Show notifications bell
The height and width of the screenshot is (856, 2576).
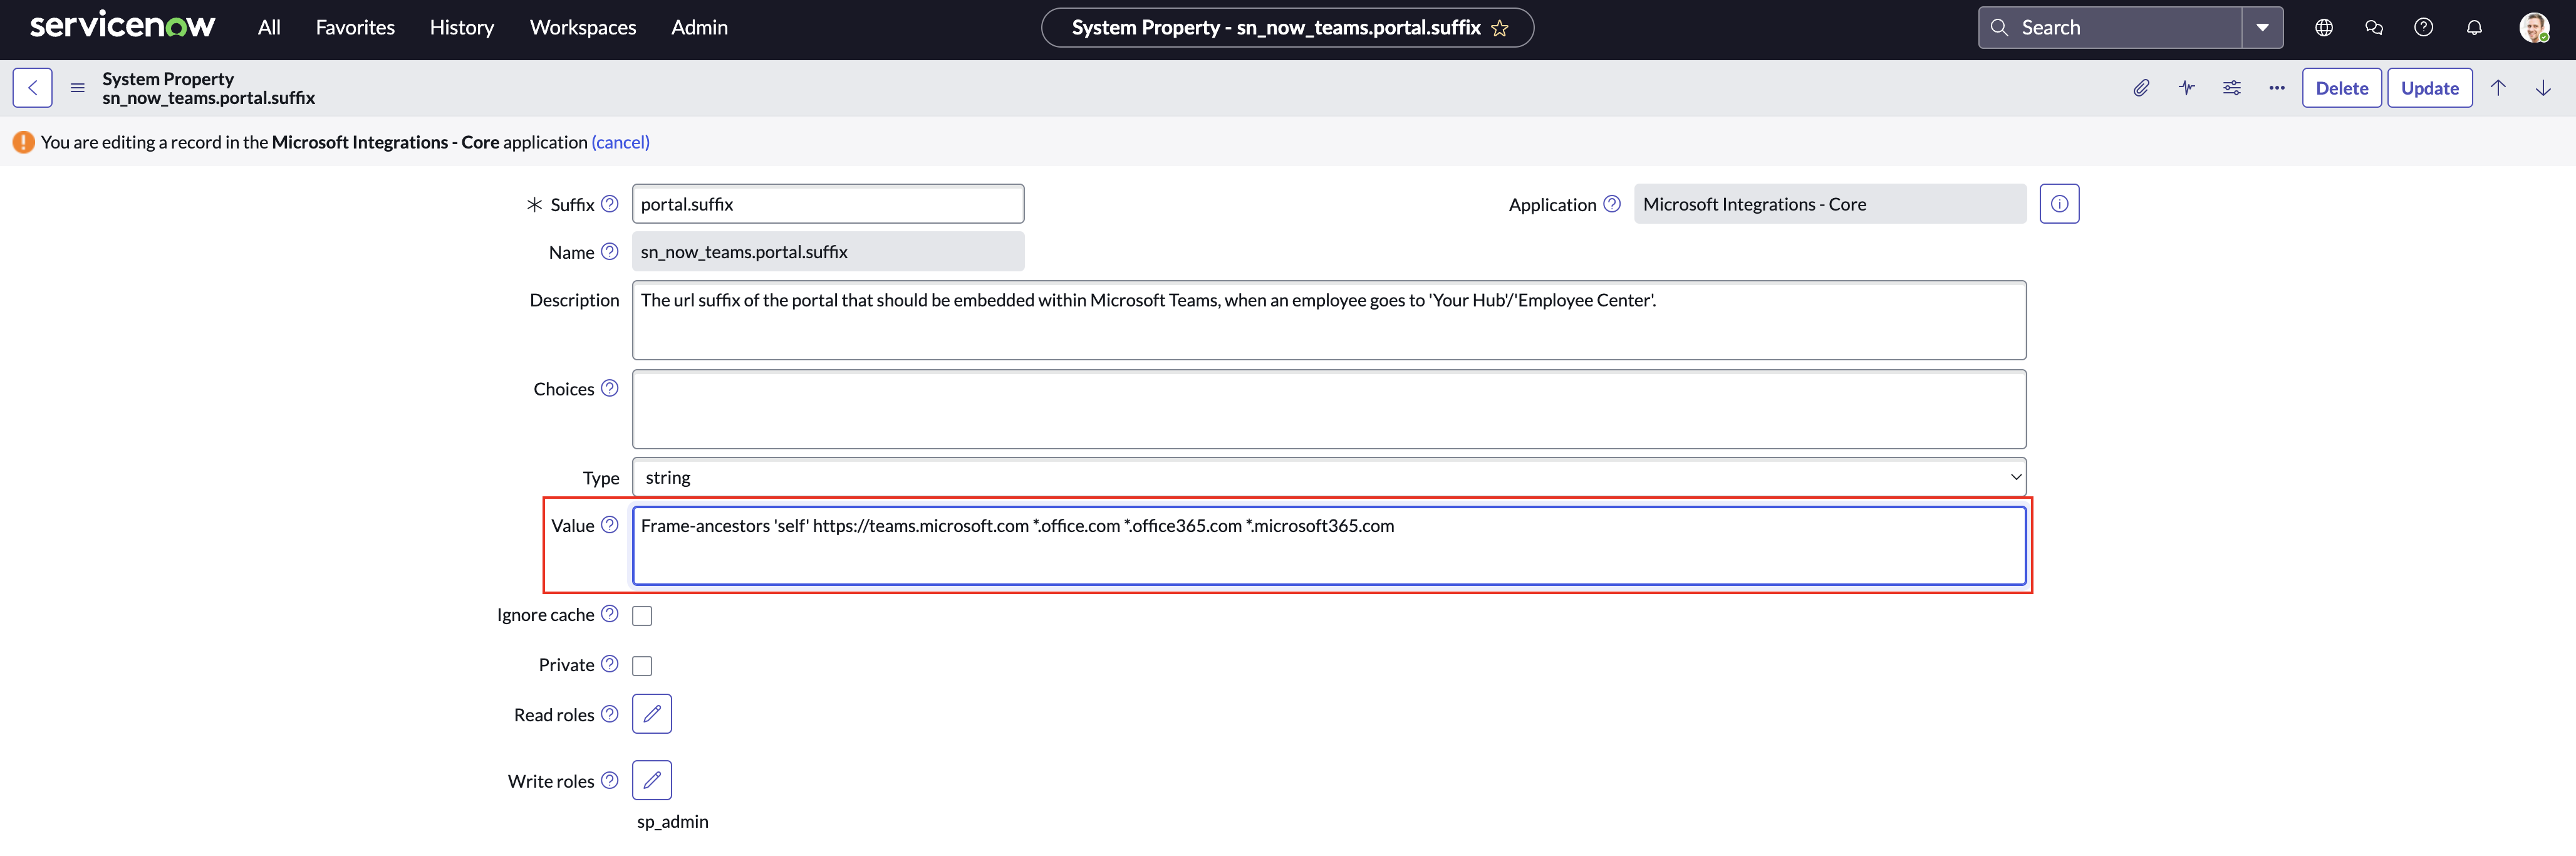pyautogui.click(x=2474, y=27)
